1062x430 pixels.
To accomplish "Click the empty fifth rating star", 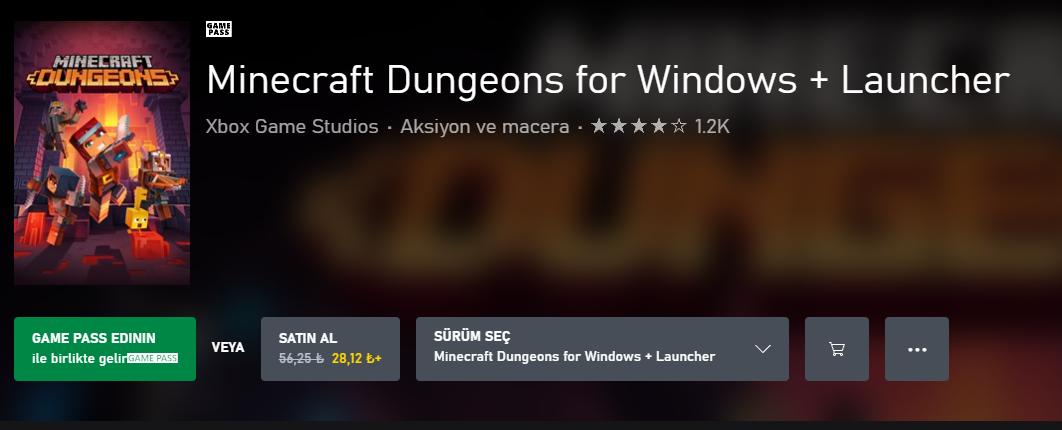I will (x=679, y=126).
